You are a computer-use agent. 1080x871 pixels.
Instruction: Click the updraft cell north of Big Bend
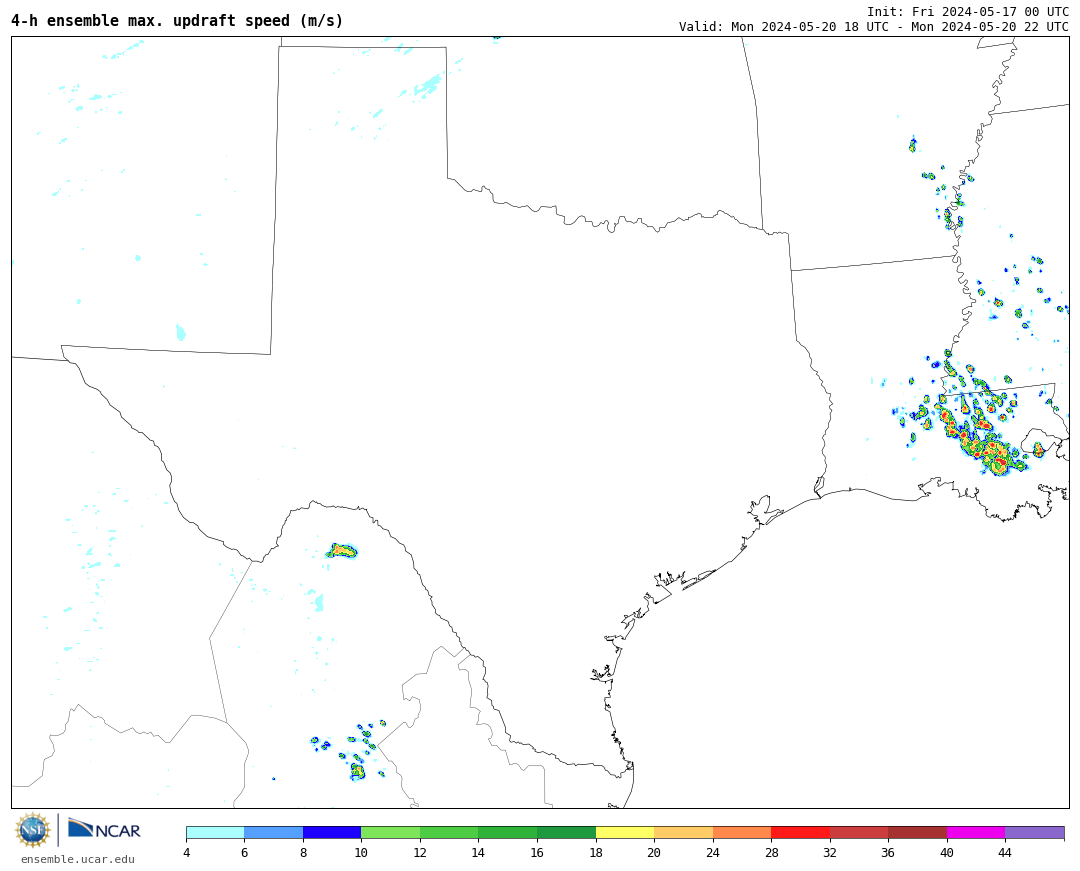[342, 551]
